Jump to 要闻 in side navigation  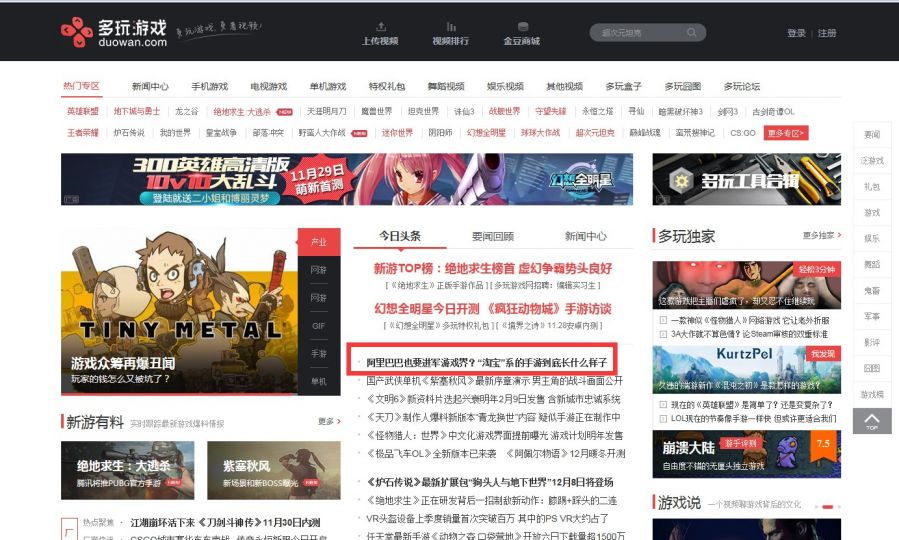point(872,135)
